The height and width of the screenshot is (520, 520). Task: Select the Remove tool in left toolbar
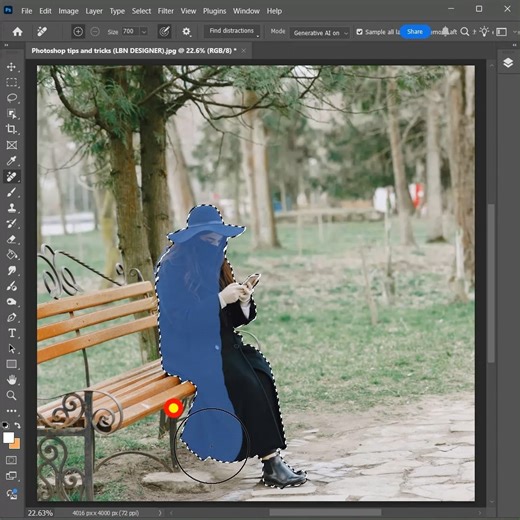[x=11, y=176]
